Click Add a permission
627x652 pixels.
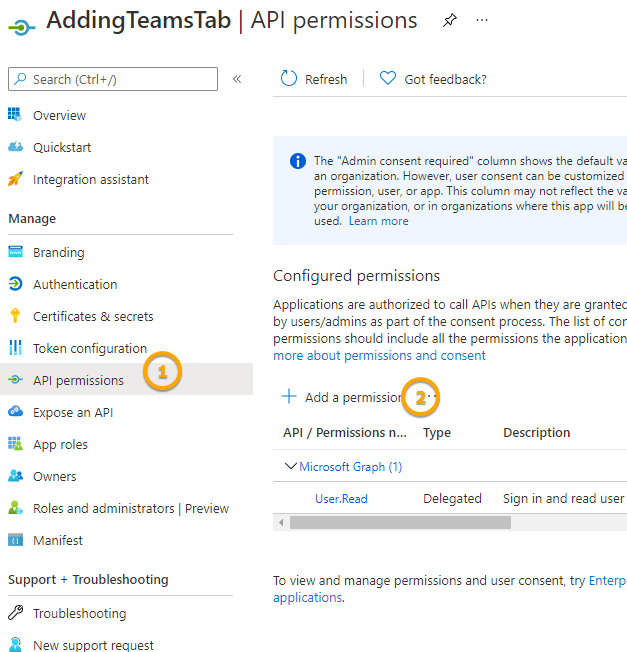[x=353, y=398]
